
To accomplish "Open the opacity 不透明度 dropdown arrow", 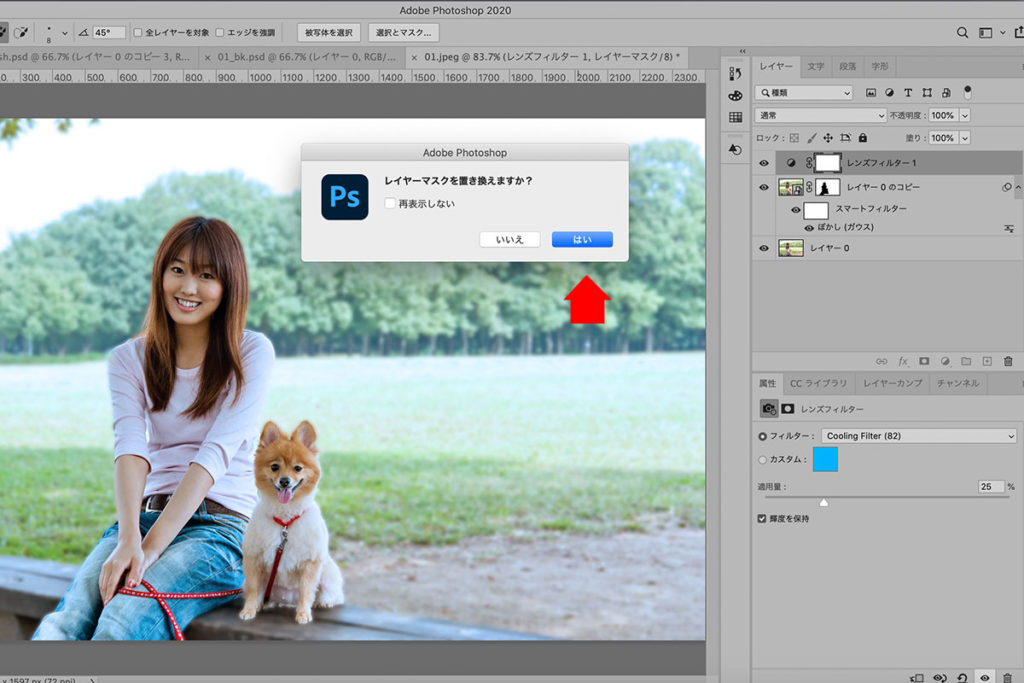I will tap(965, 116).
